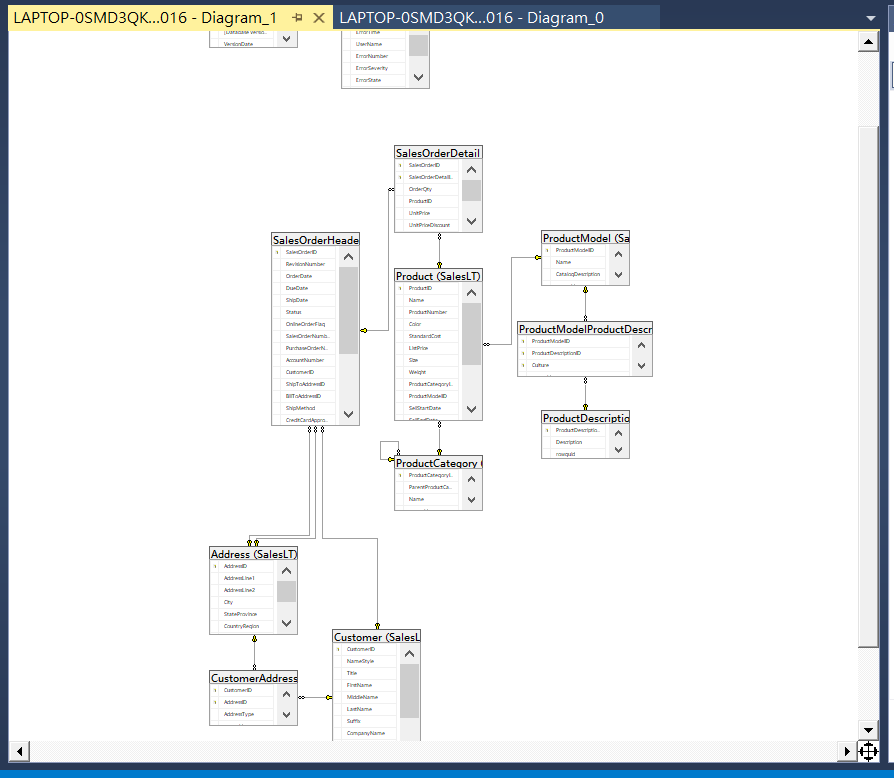Viewport: 894px width, 778px height.
Task: Click SalesOrderHeader table's scrollbar thumb
Action: point(348,311)
